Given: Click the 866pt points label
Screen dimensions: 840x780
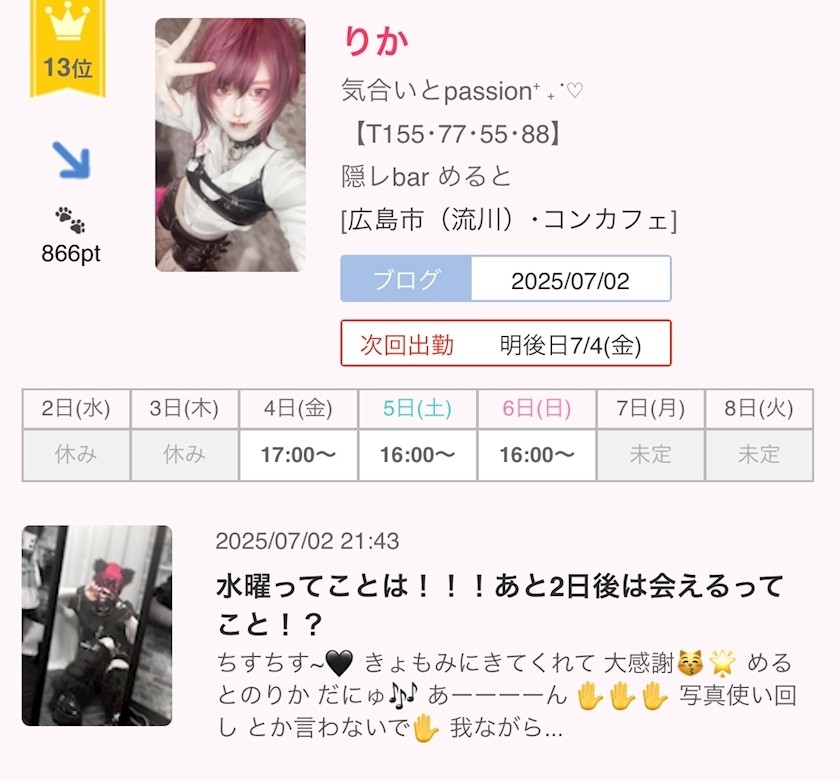Looking at the screenshot, I should click(71, 253).
